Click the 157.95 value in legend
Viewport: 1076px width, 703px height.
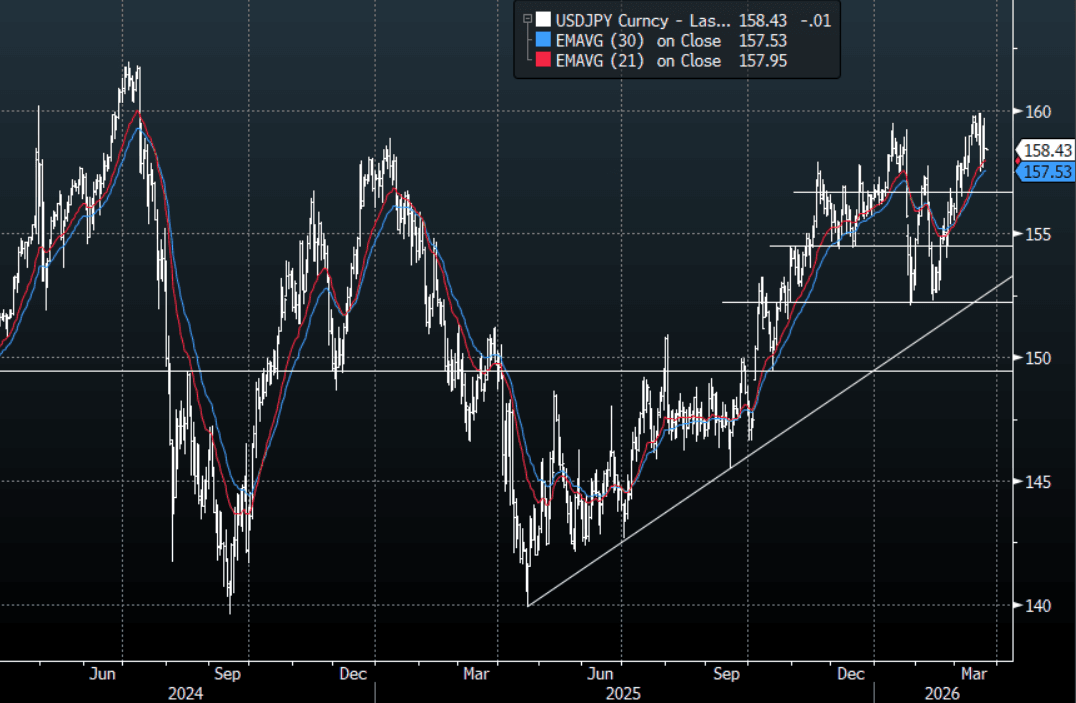[762, 60]
